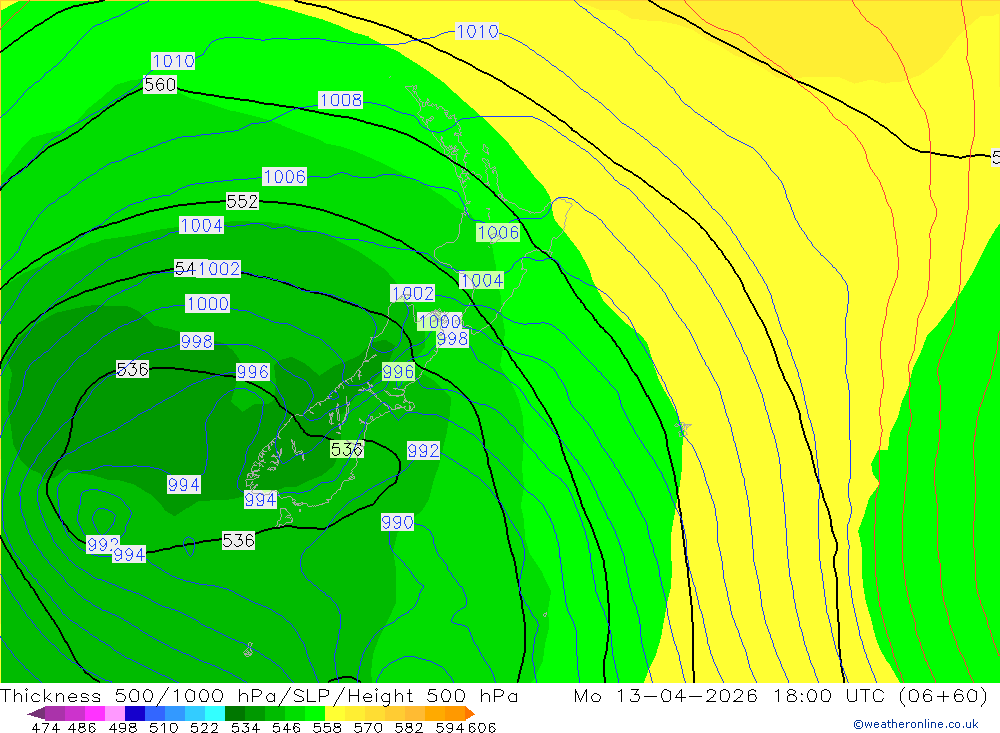
Task: Click the green-backed '1000' isobar label
Action: [439, 321]
